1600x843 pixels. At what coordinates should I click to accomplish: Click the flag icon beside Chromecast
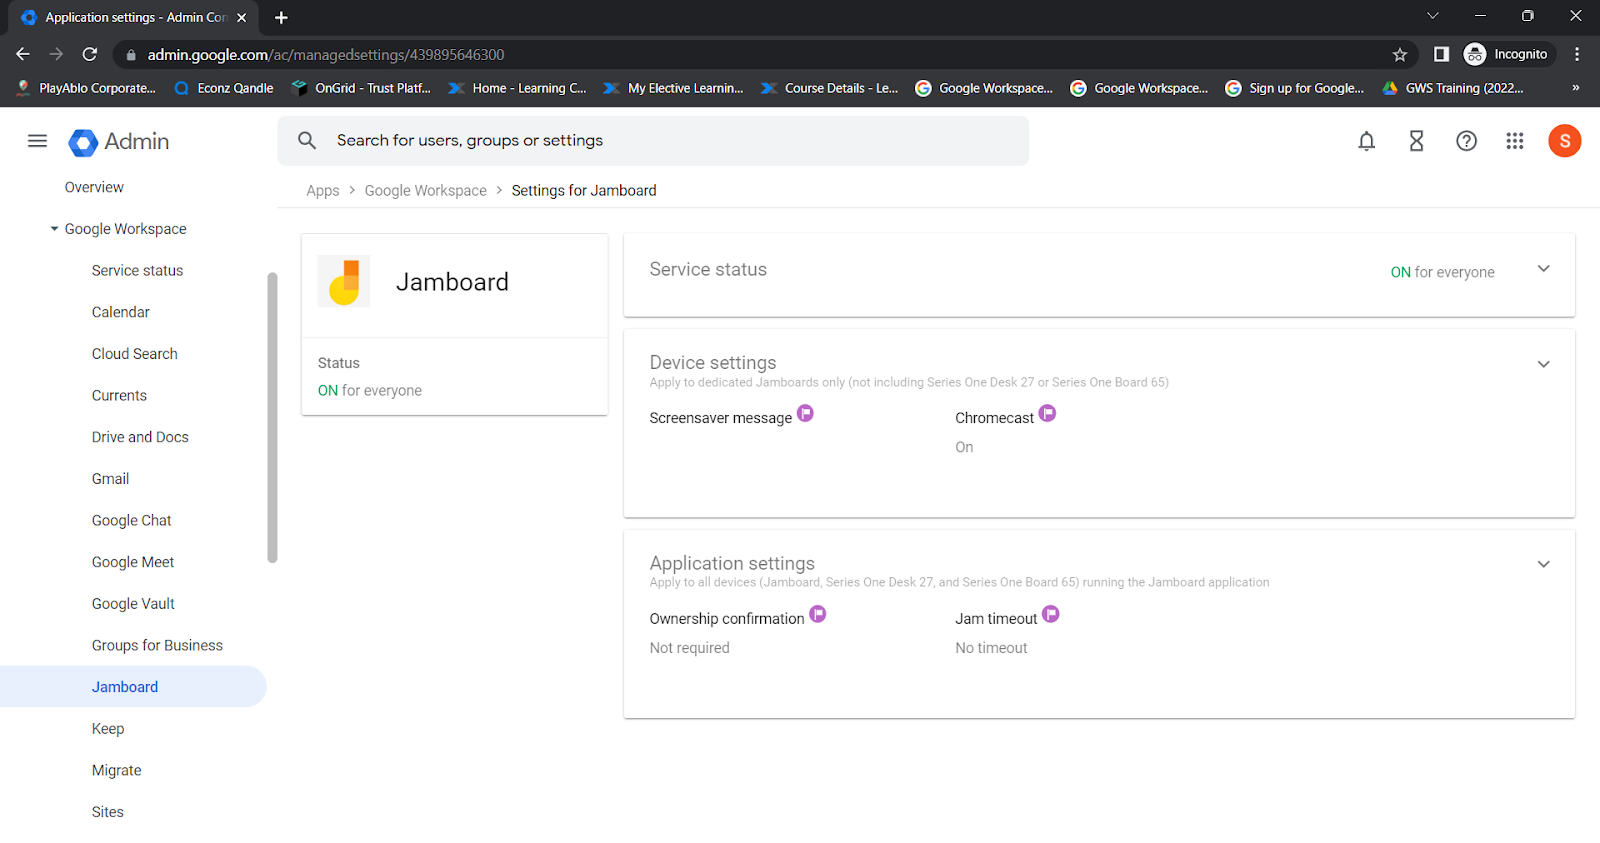pyautogui.click(x=1047, y=413)
